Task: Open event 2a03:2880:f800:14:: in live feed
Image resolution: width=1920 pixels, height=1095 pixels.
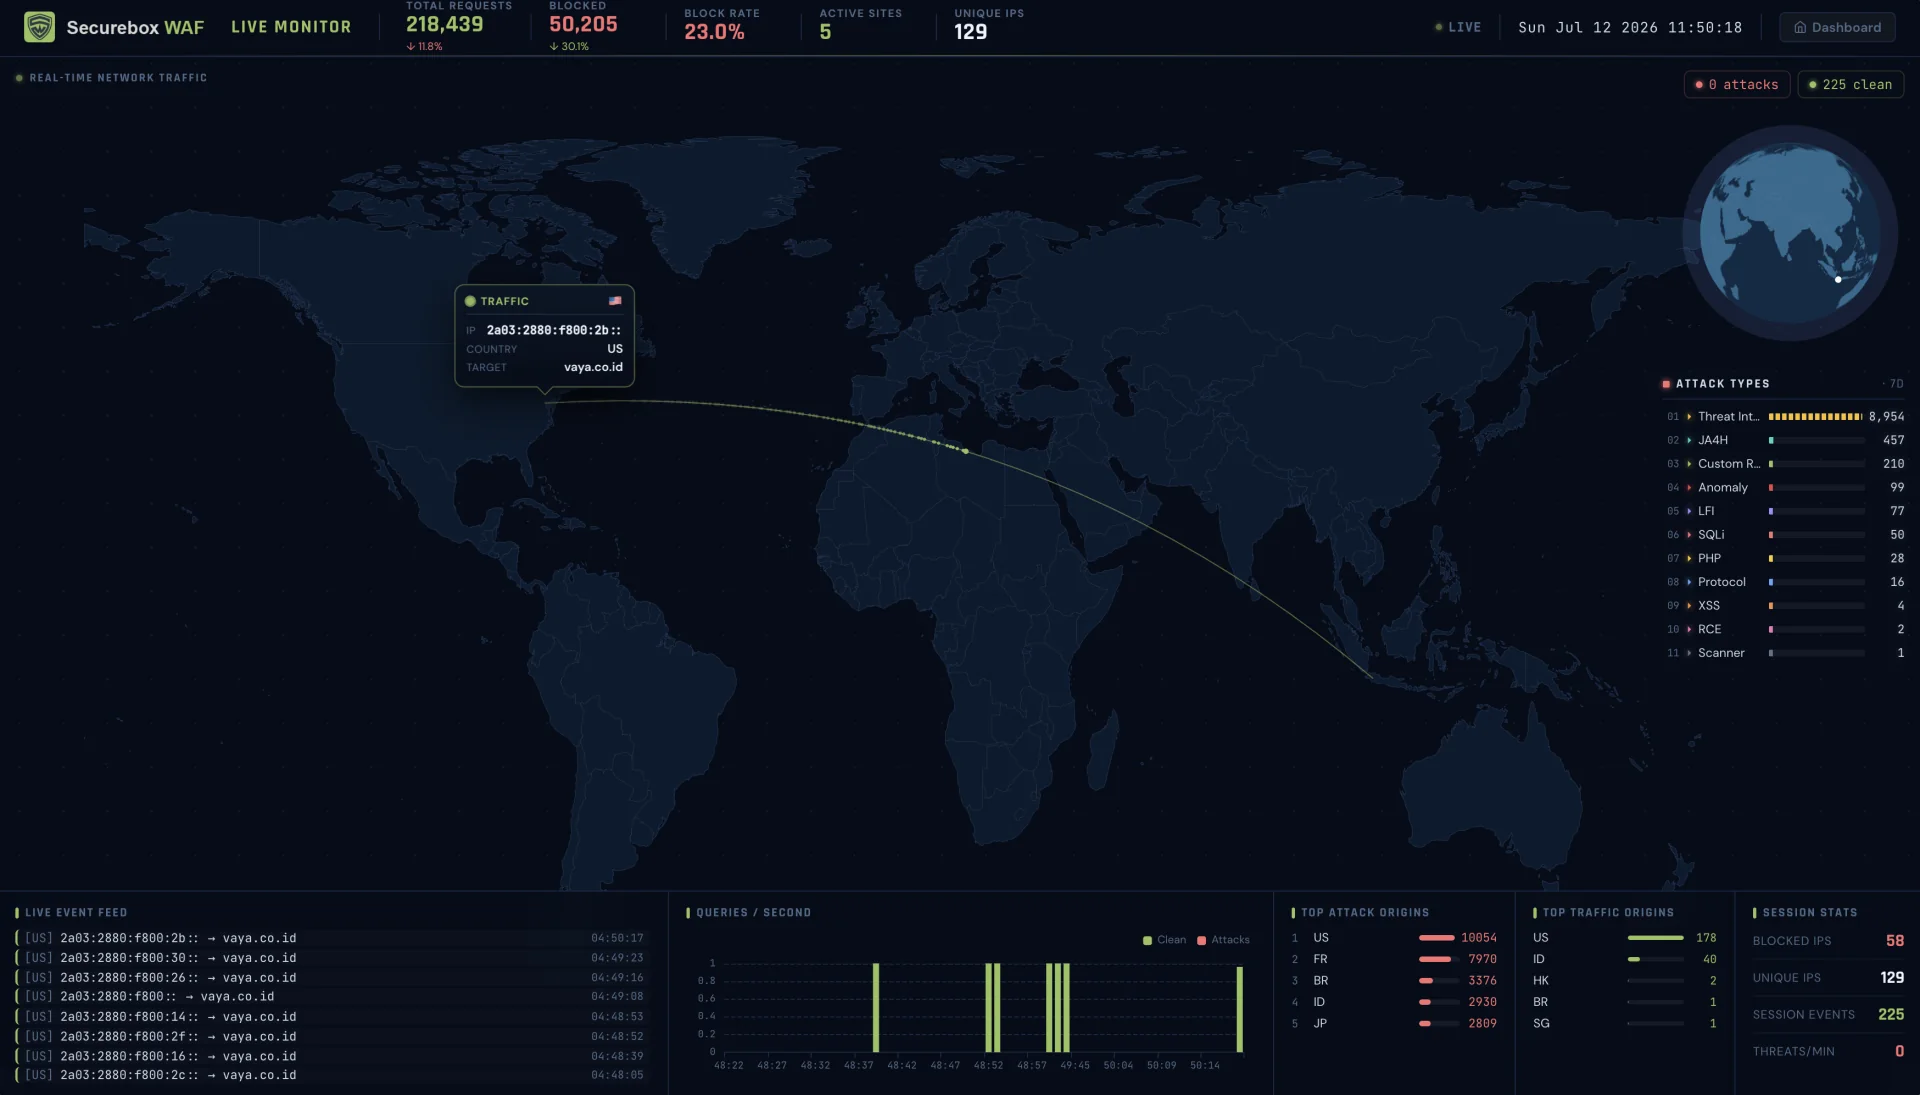Action: [x=330, y=1017]
